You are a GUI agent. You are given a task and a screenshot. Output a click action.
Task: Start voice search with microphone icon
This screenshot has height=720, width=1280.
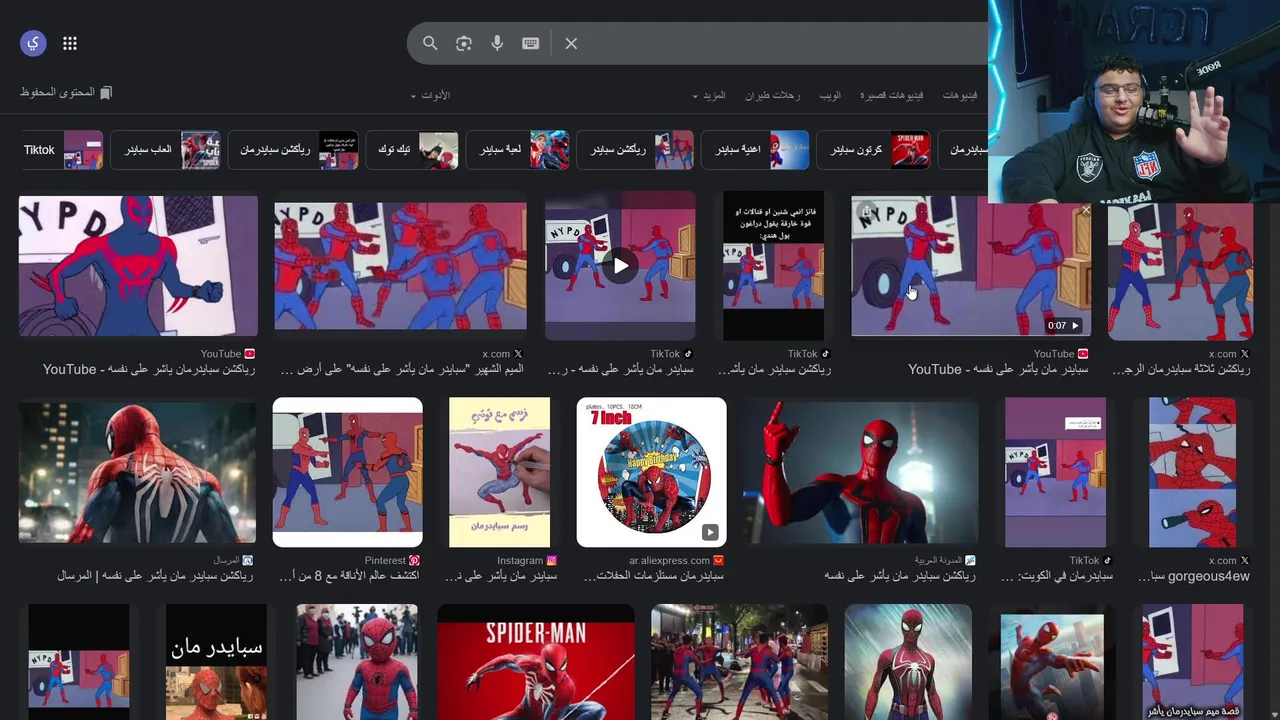(x=497, y=43)
